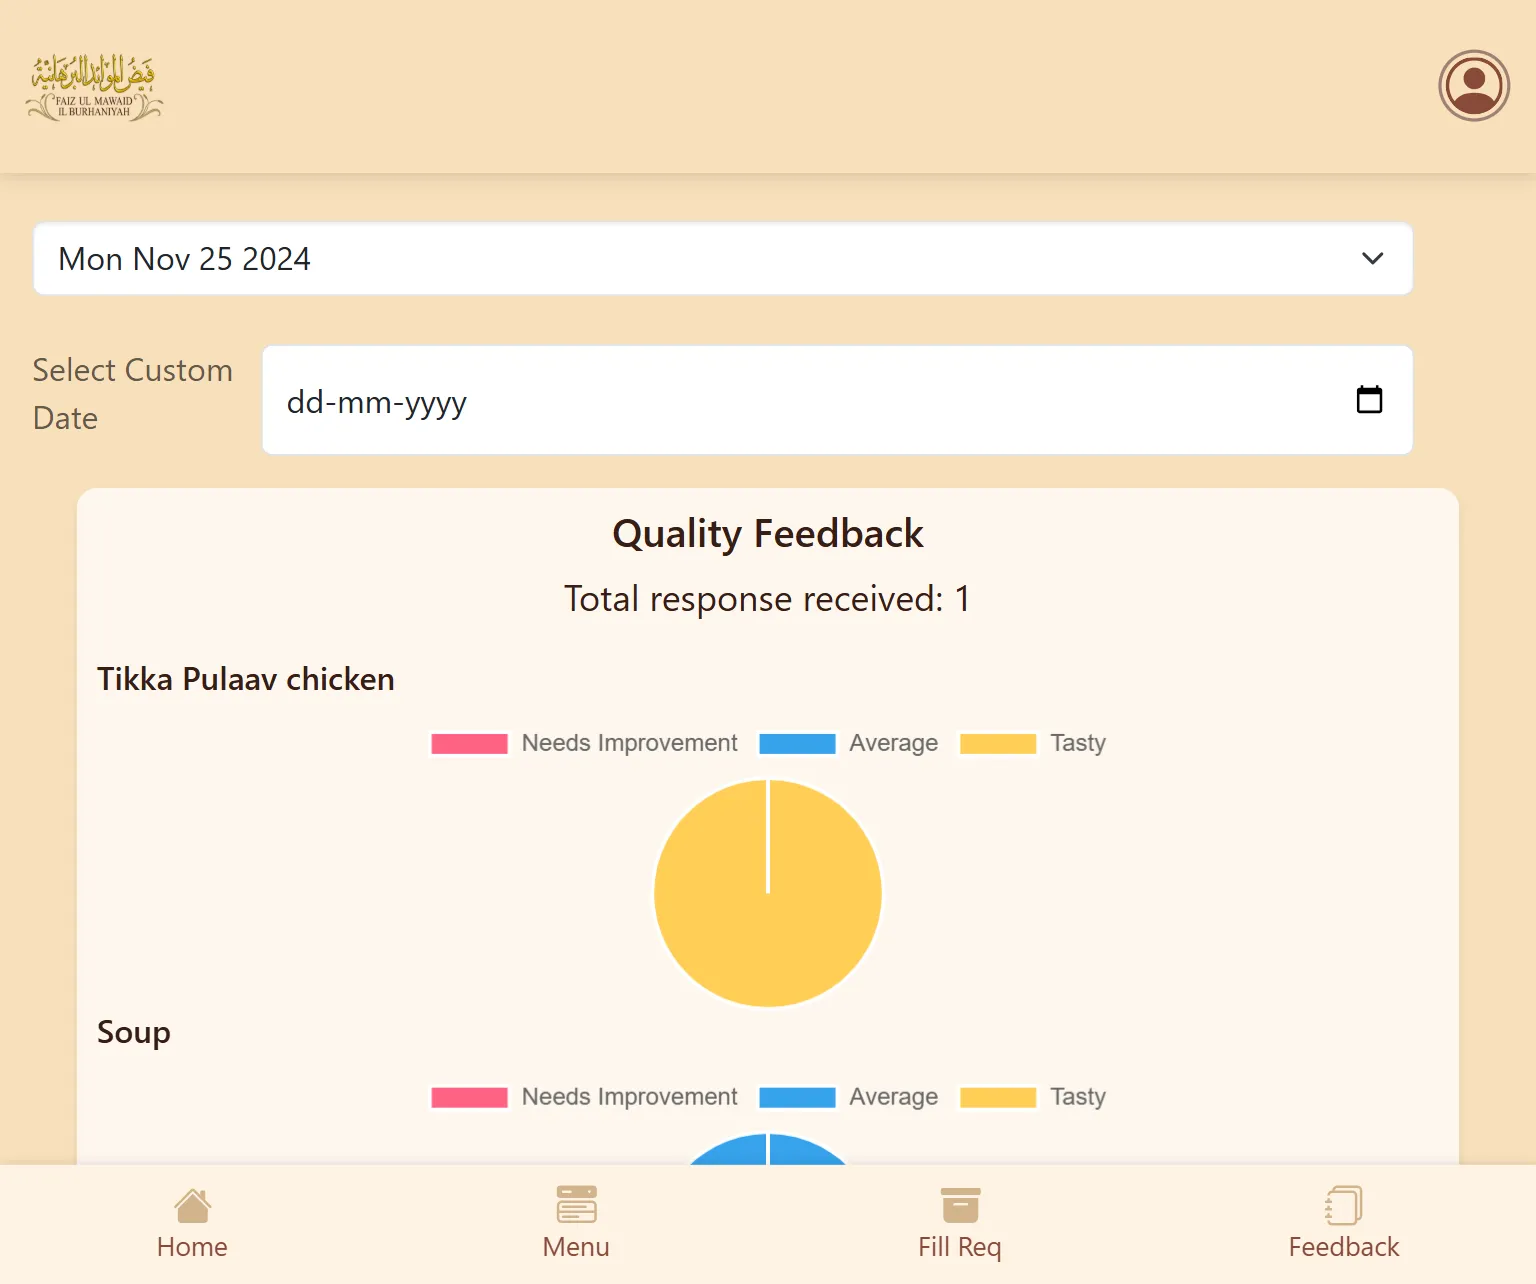Toggle Needs Improvement in Tikka Pulaav legend

(584, 743)
